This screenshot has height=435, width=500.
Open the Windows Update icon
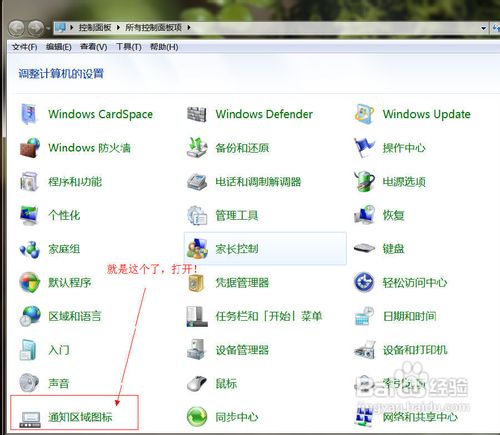click(x=364, y=114)
